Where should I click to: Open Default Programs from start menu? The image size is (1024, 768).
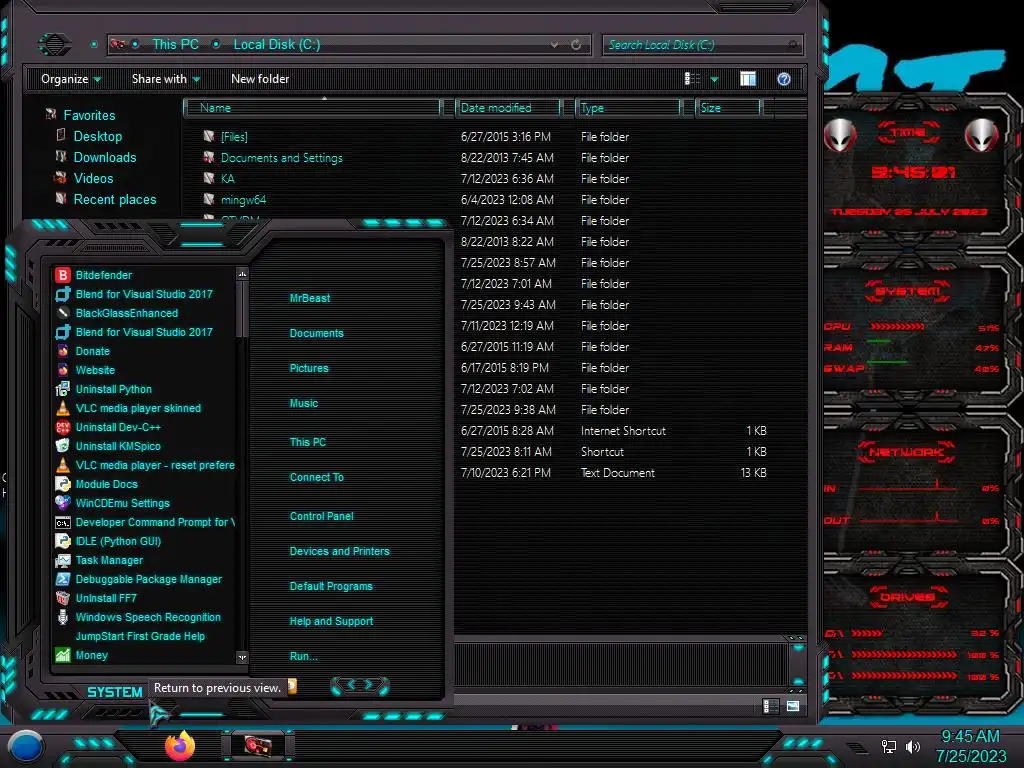click(331, 586)
